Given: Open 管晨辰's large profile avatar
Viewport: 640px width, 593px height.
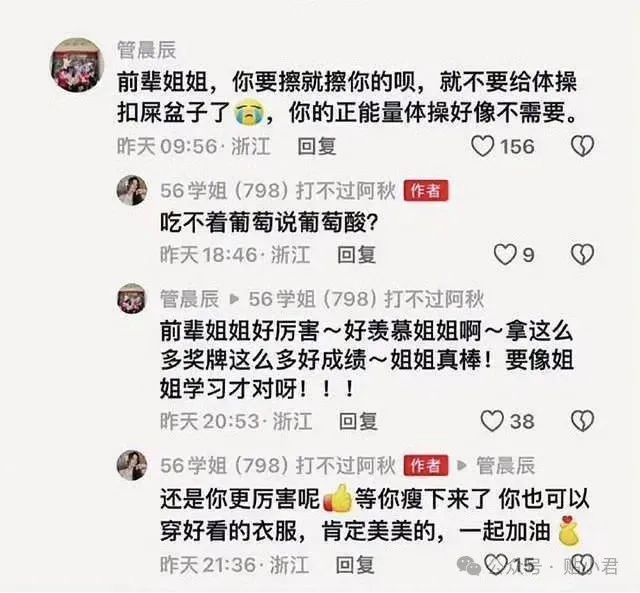Looking at the screenshot, I should (77, 65).
